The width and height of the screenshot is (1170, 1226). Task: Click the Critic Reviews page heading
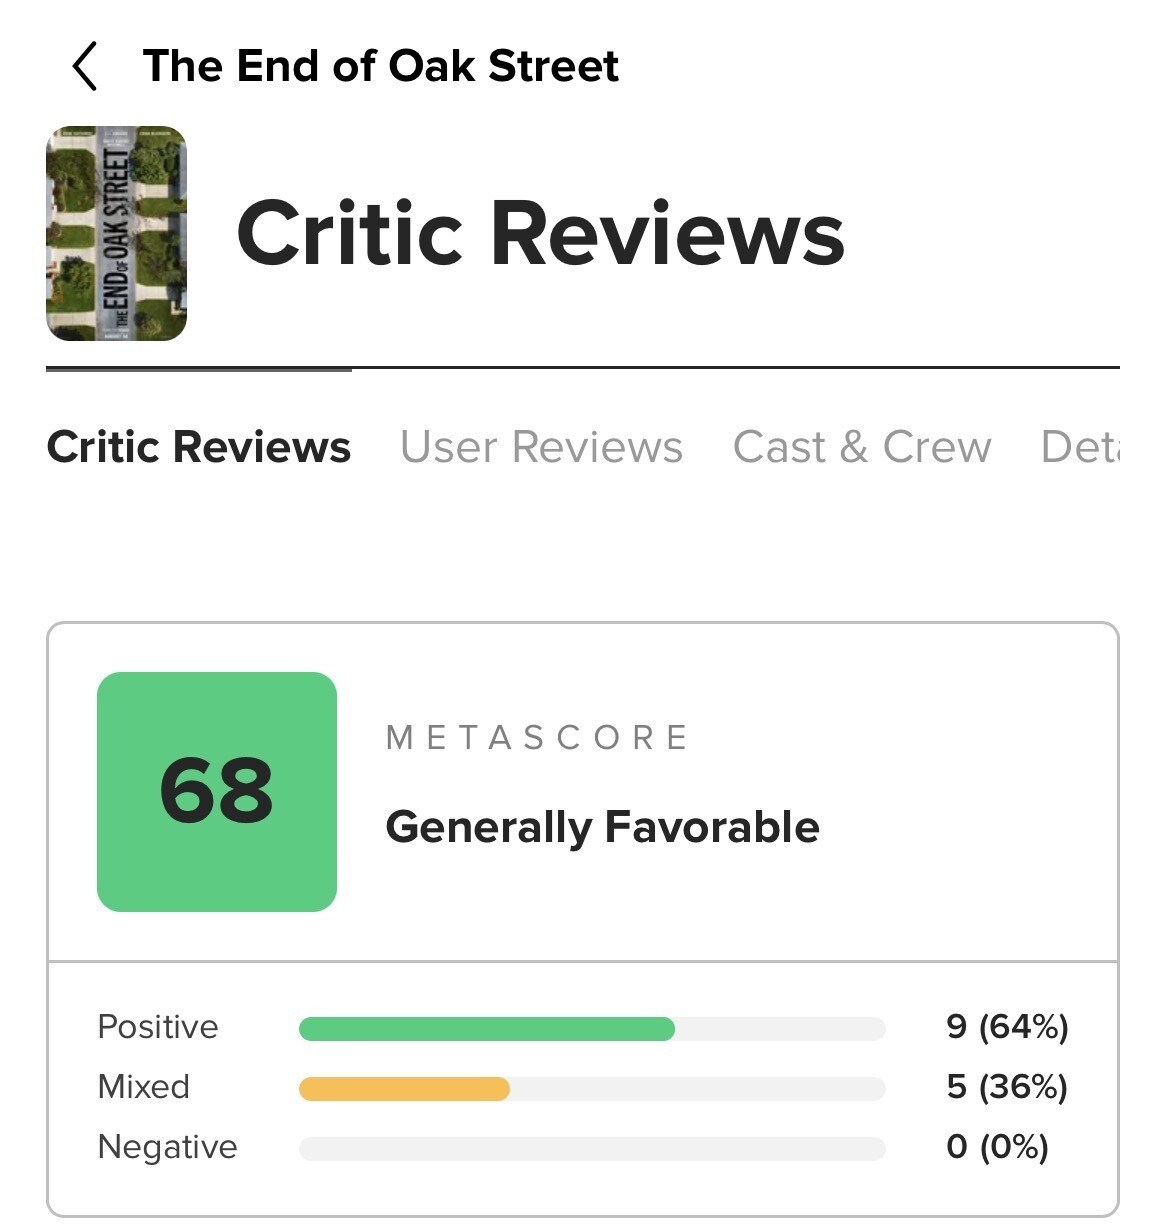tap(540, 233)
